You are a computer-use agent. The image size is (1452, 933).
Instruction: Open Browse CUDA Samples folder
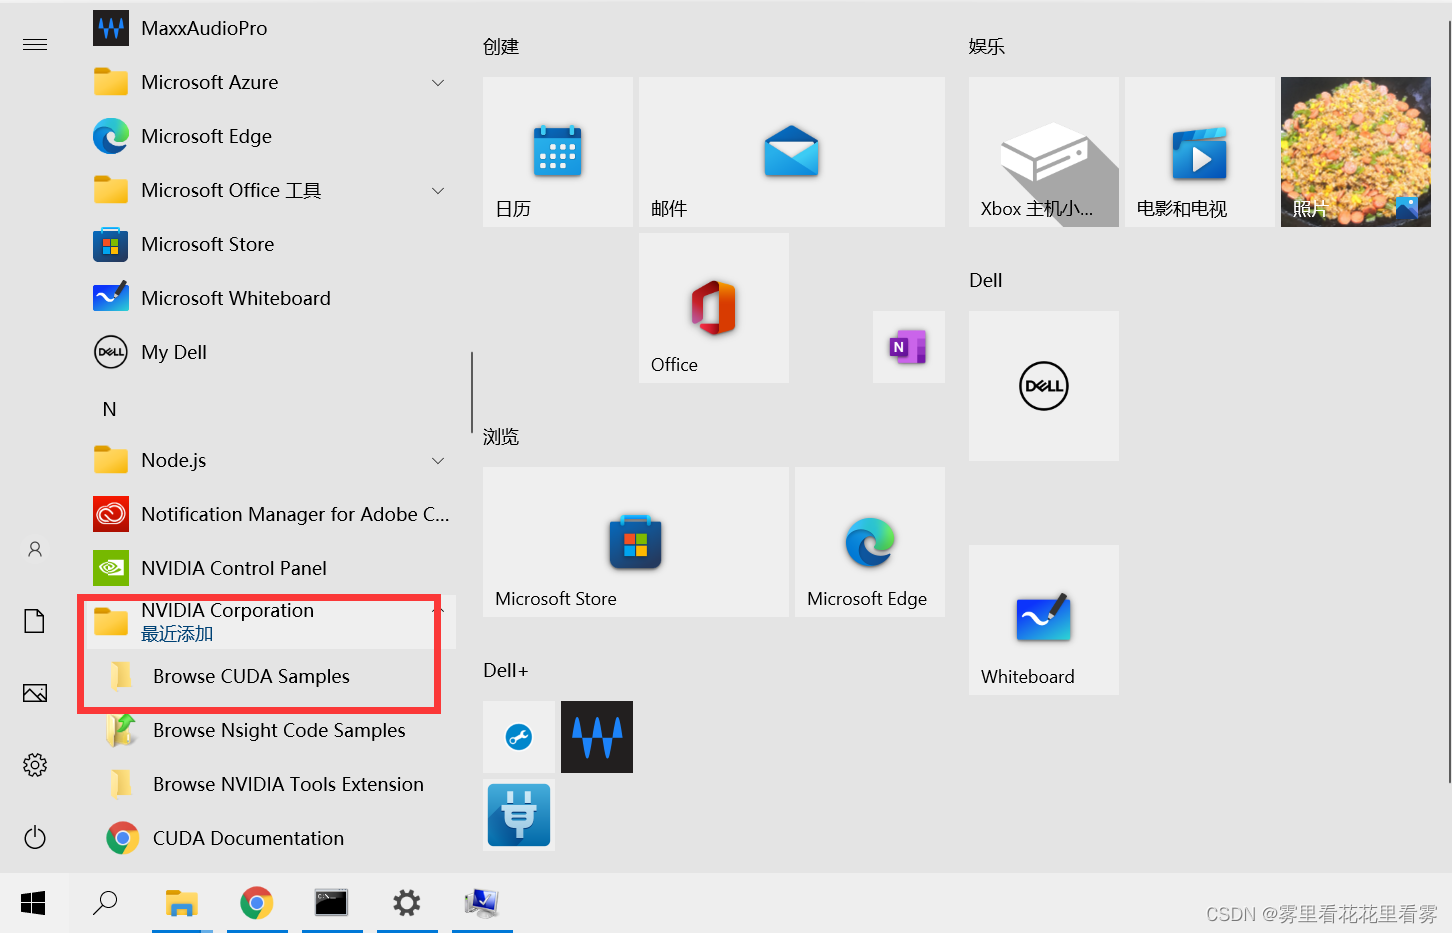(x=270, y=676)
